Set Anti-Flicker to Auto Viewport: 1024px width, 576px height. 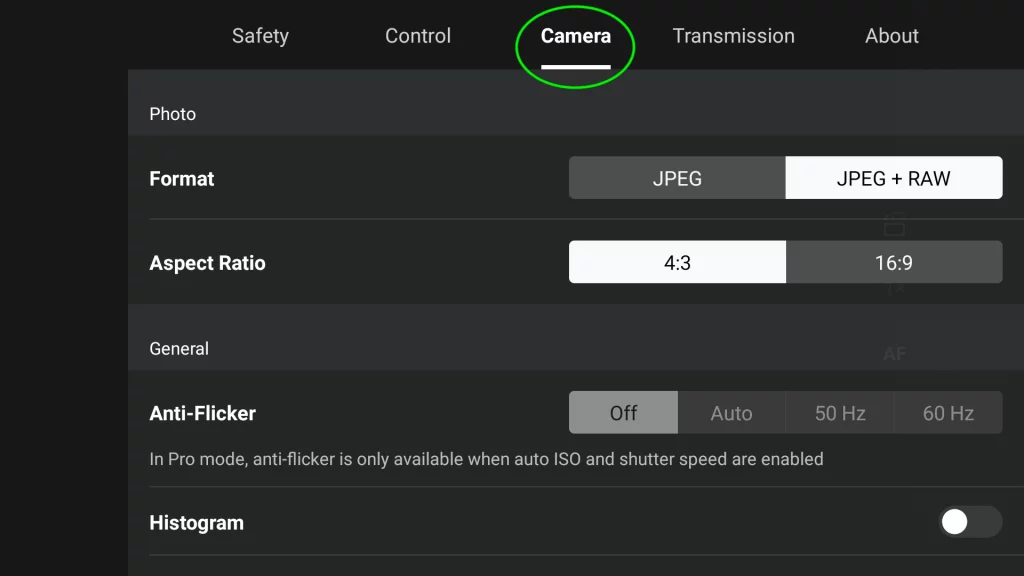731,412
